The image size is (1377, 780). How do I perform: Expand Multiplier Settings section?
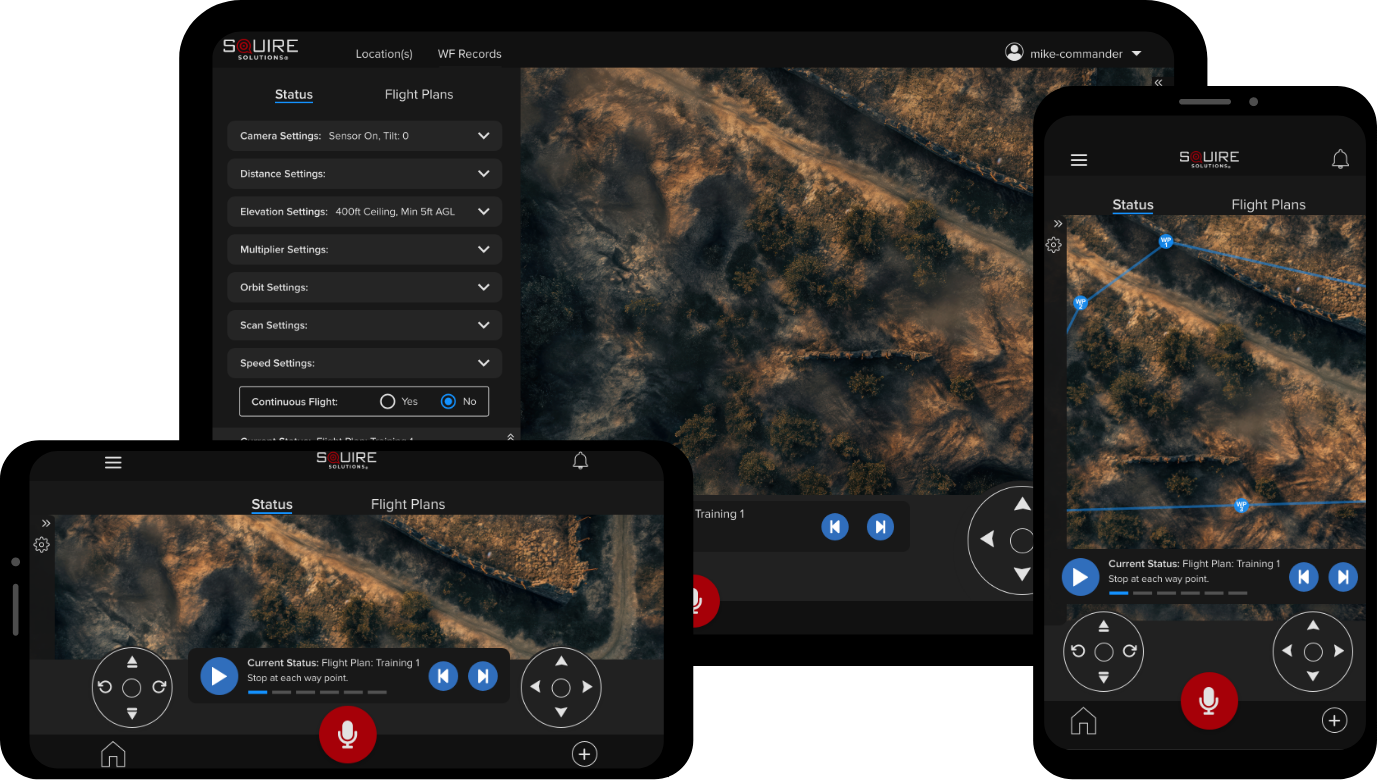pos(365,250)
